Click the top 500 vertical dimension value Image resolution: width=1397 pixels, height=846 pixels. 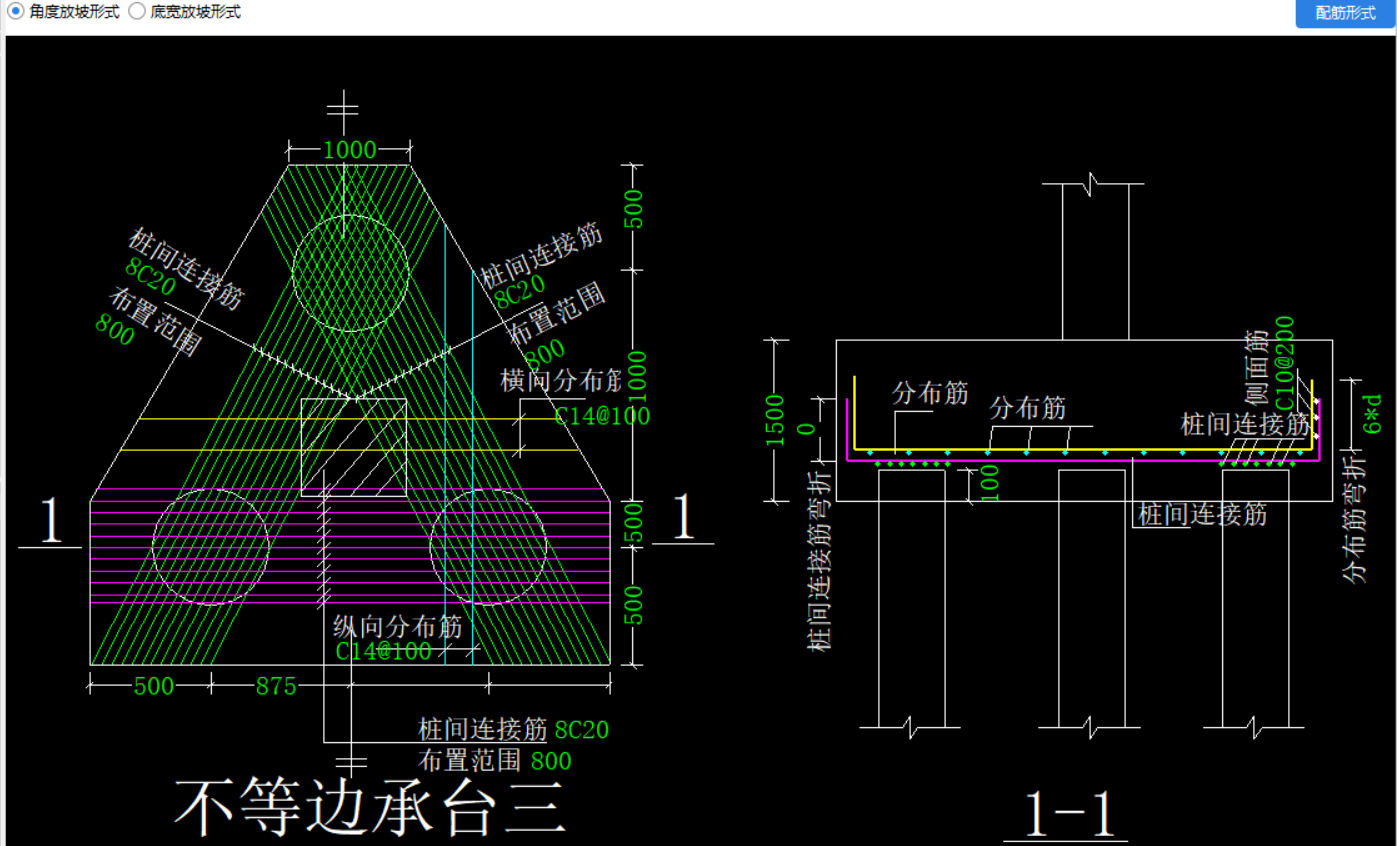[633, 208]
